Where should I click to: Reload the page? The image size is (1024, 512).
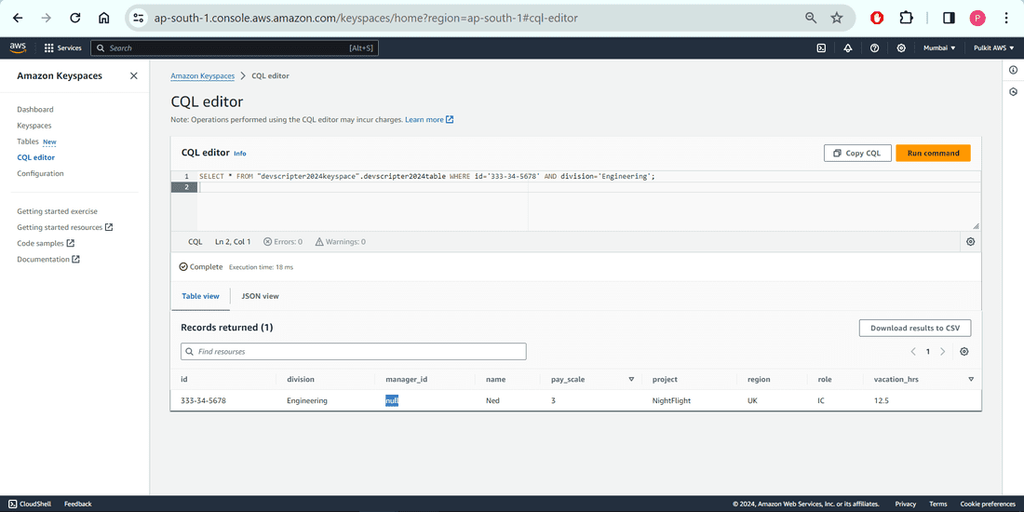coord(74,18)
